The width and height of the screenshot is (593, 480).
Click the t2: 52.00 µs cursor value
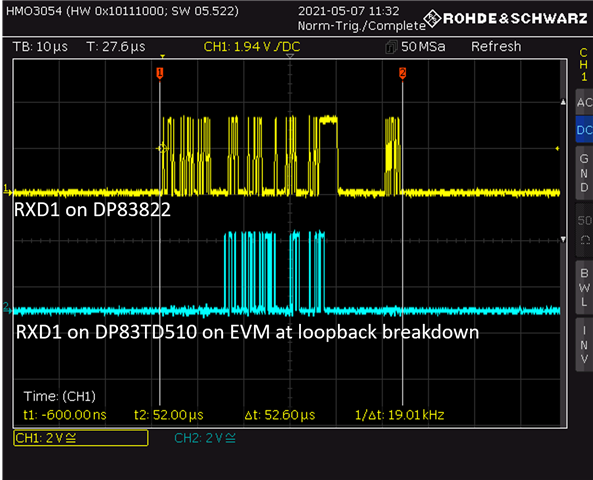tap(169, 415)
